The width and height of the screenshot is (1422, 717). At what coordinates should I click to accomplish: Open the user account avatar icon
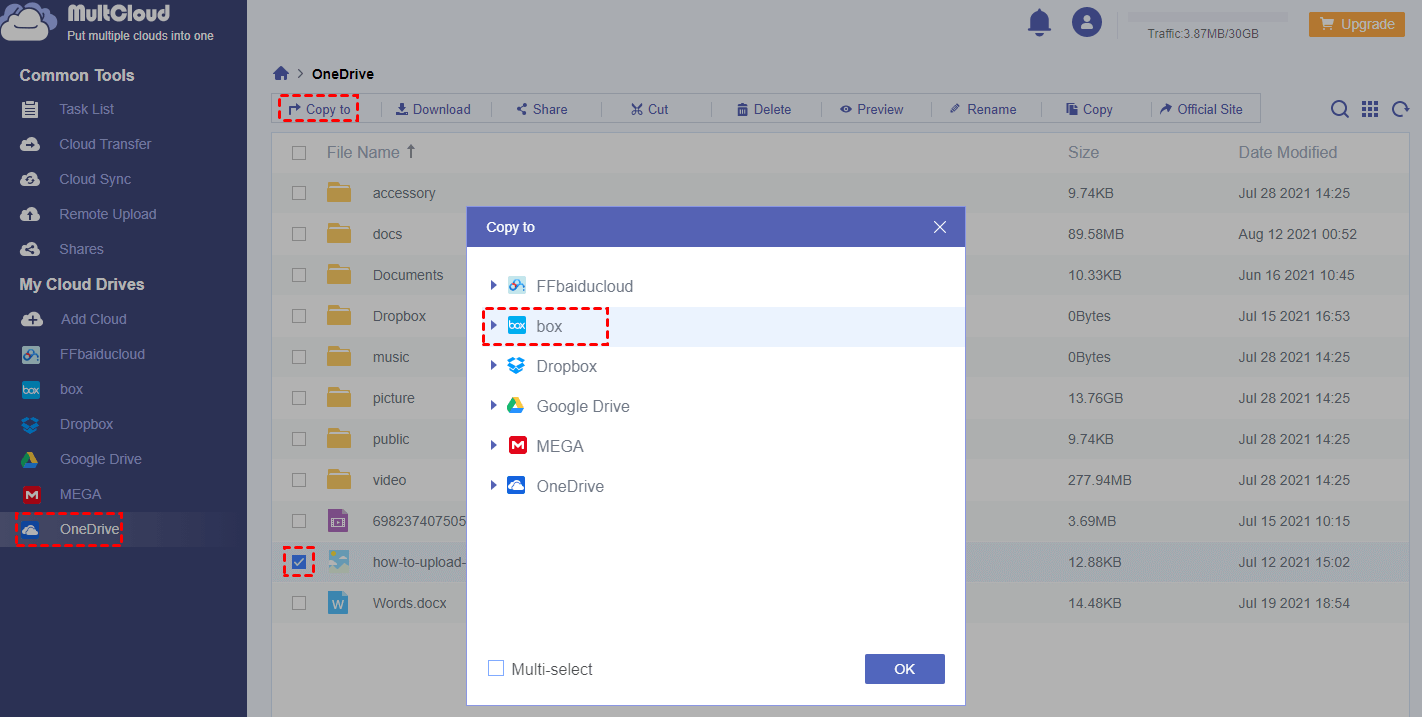1086,22
